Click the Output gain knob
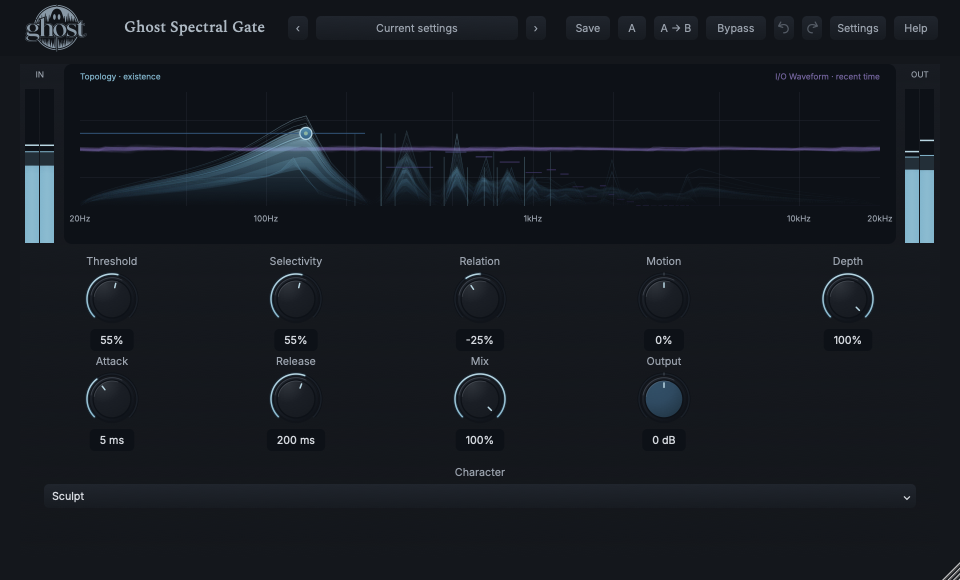 coord(664,399)
